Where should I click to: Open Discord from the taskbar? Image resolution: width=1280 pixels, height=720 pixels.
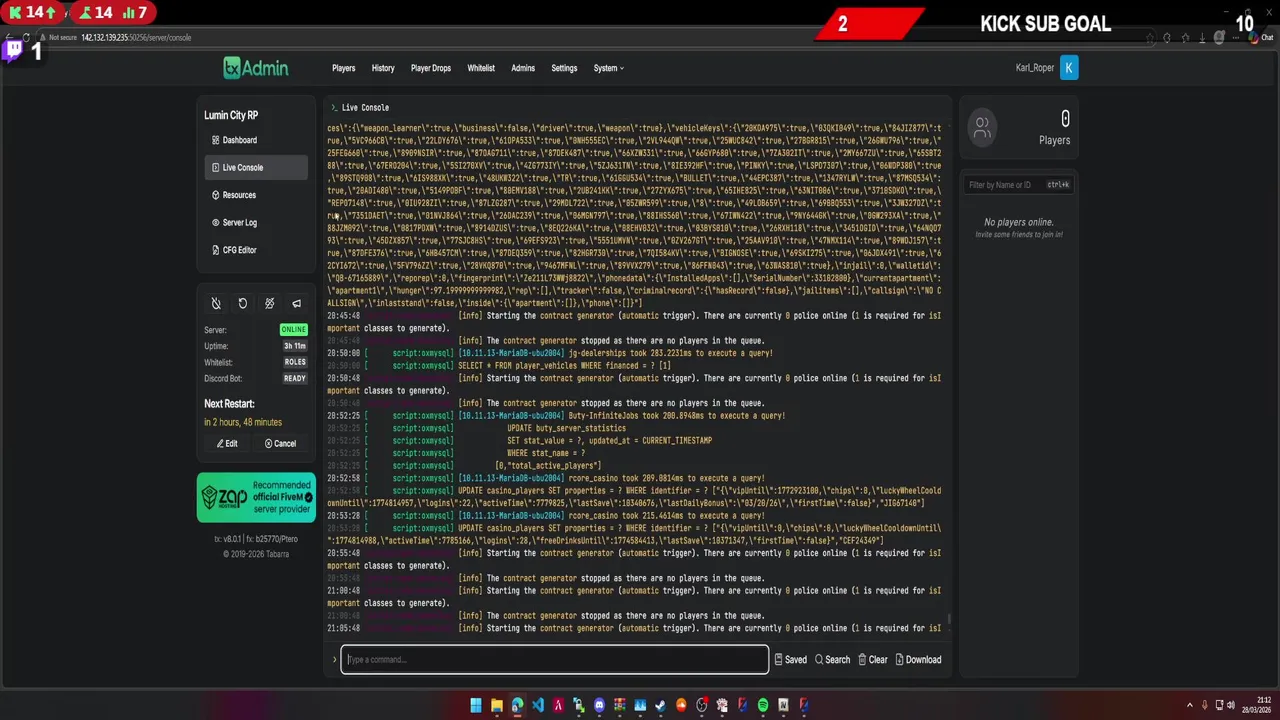599,705
